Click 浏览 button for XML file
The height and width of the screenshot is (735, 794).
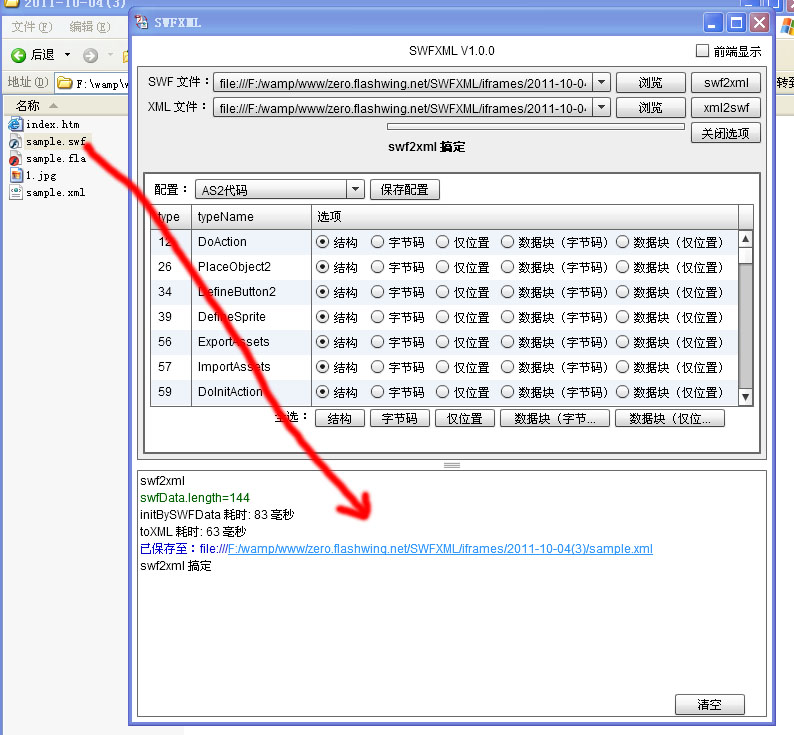(x=651, y=107)
